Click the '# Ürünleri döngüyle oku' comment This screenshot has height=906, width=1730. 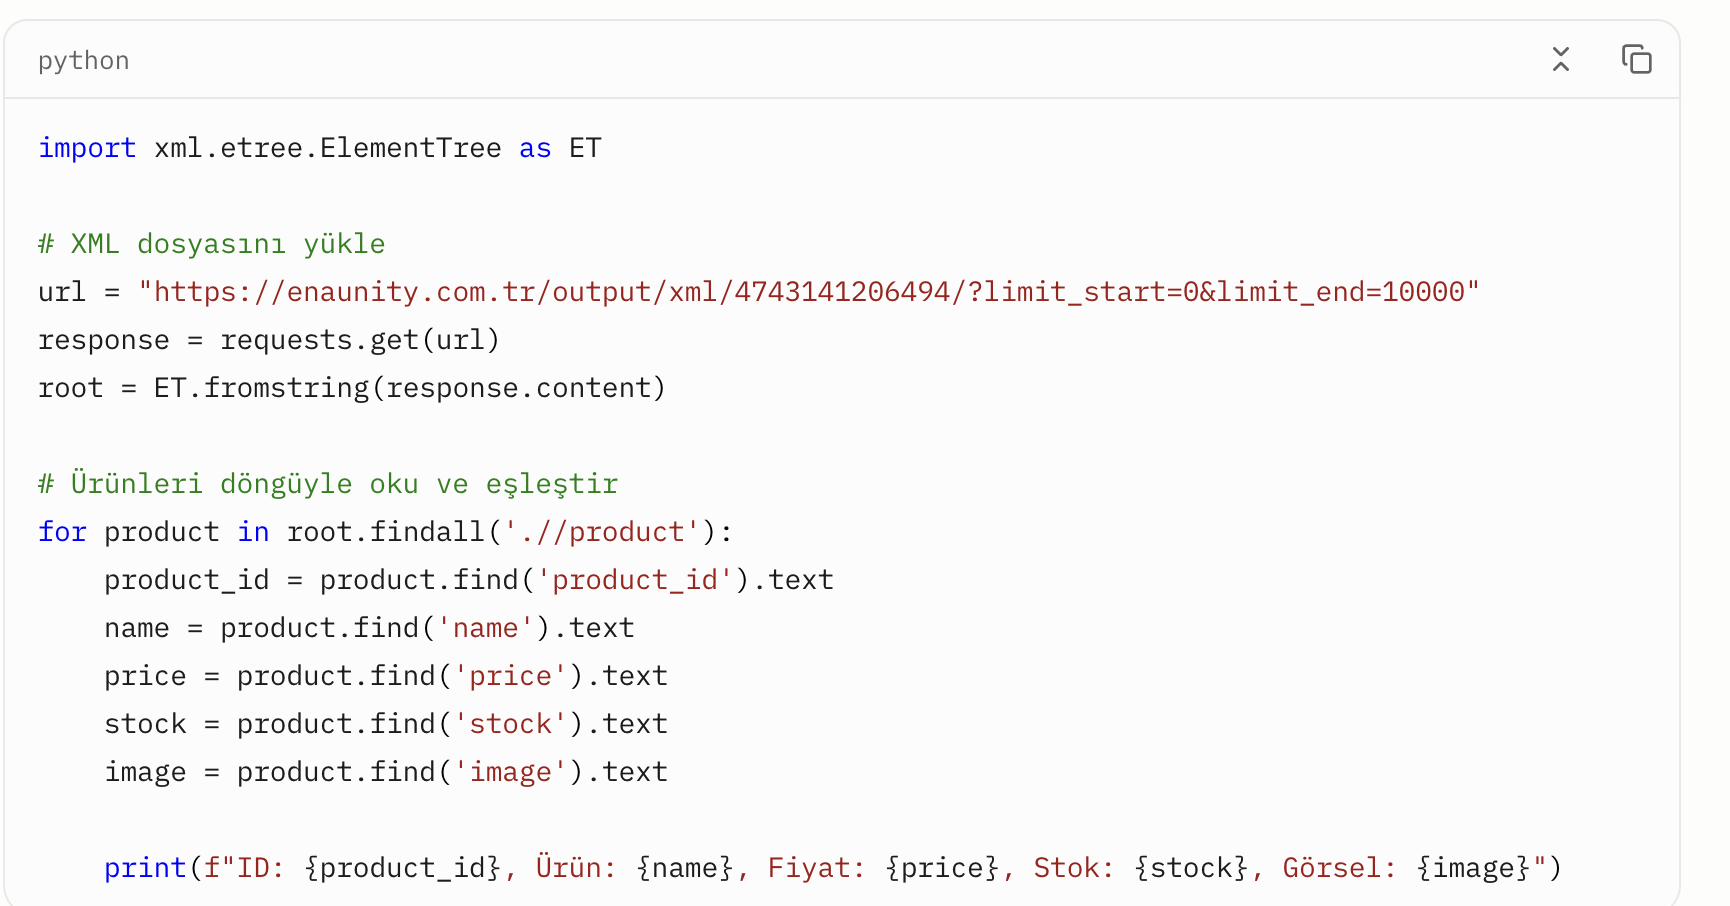(328, 484)
